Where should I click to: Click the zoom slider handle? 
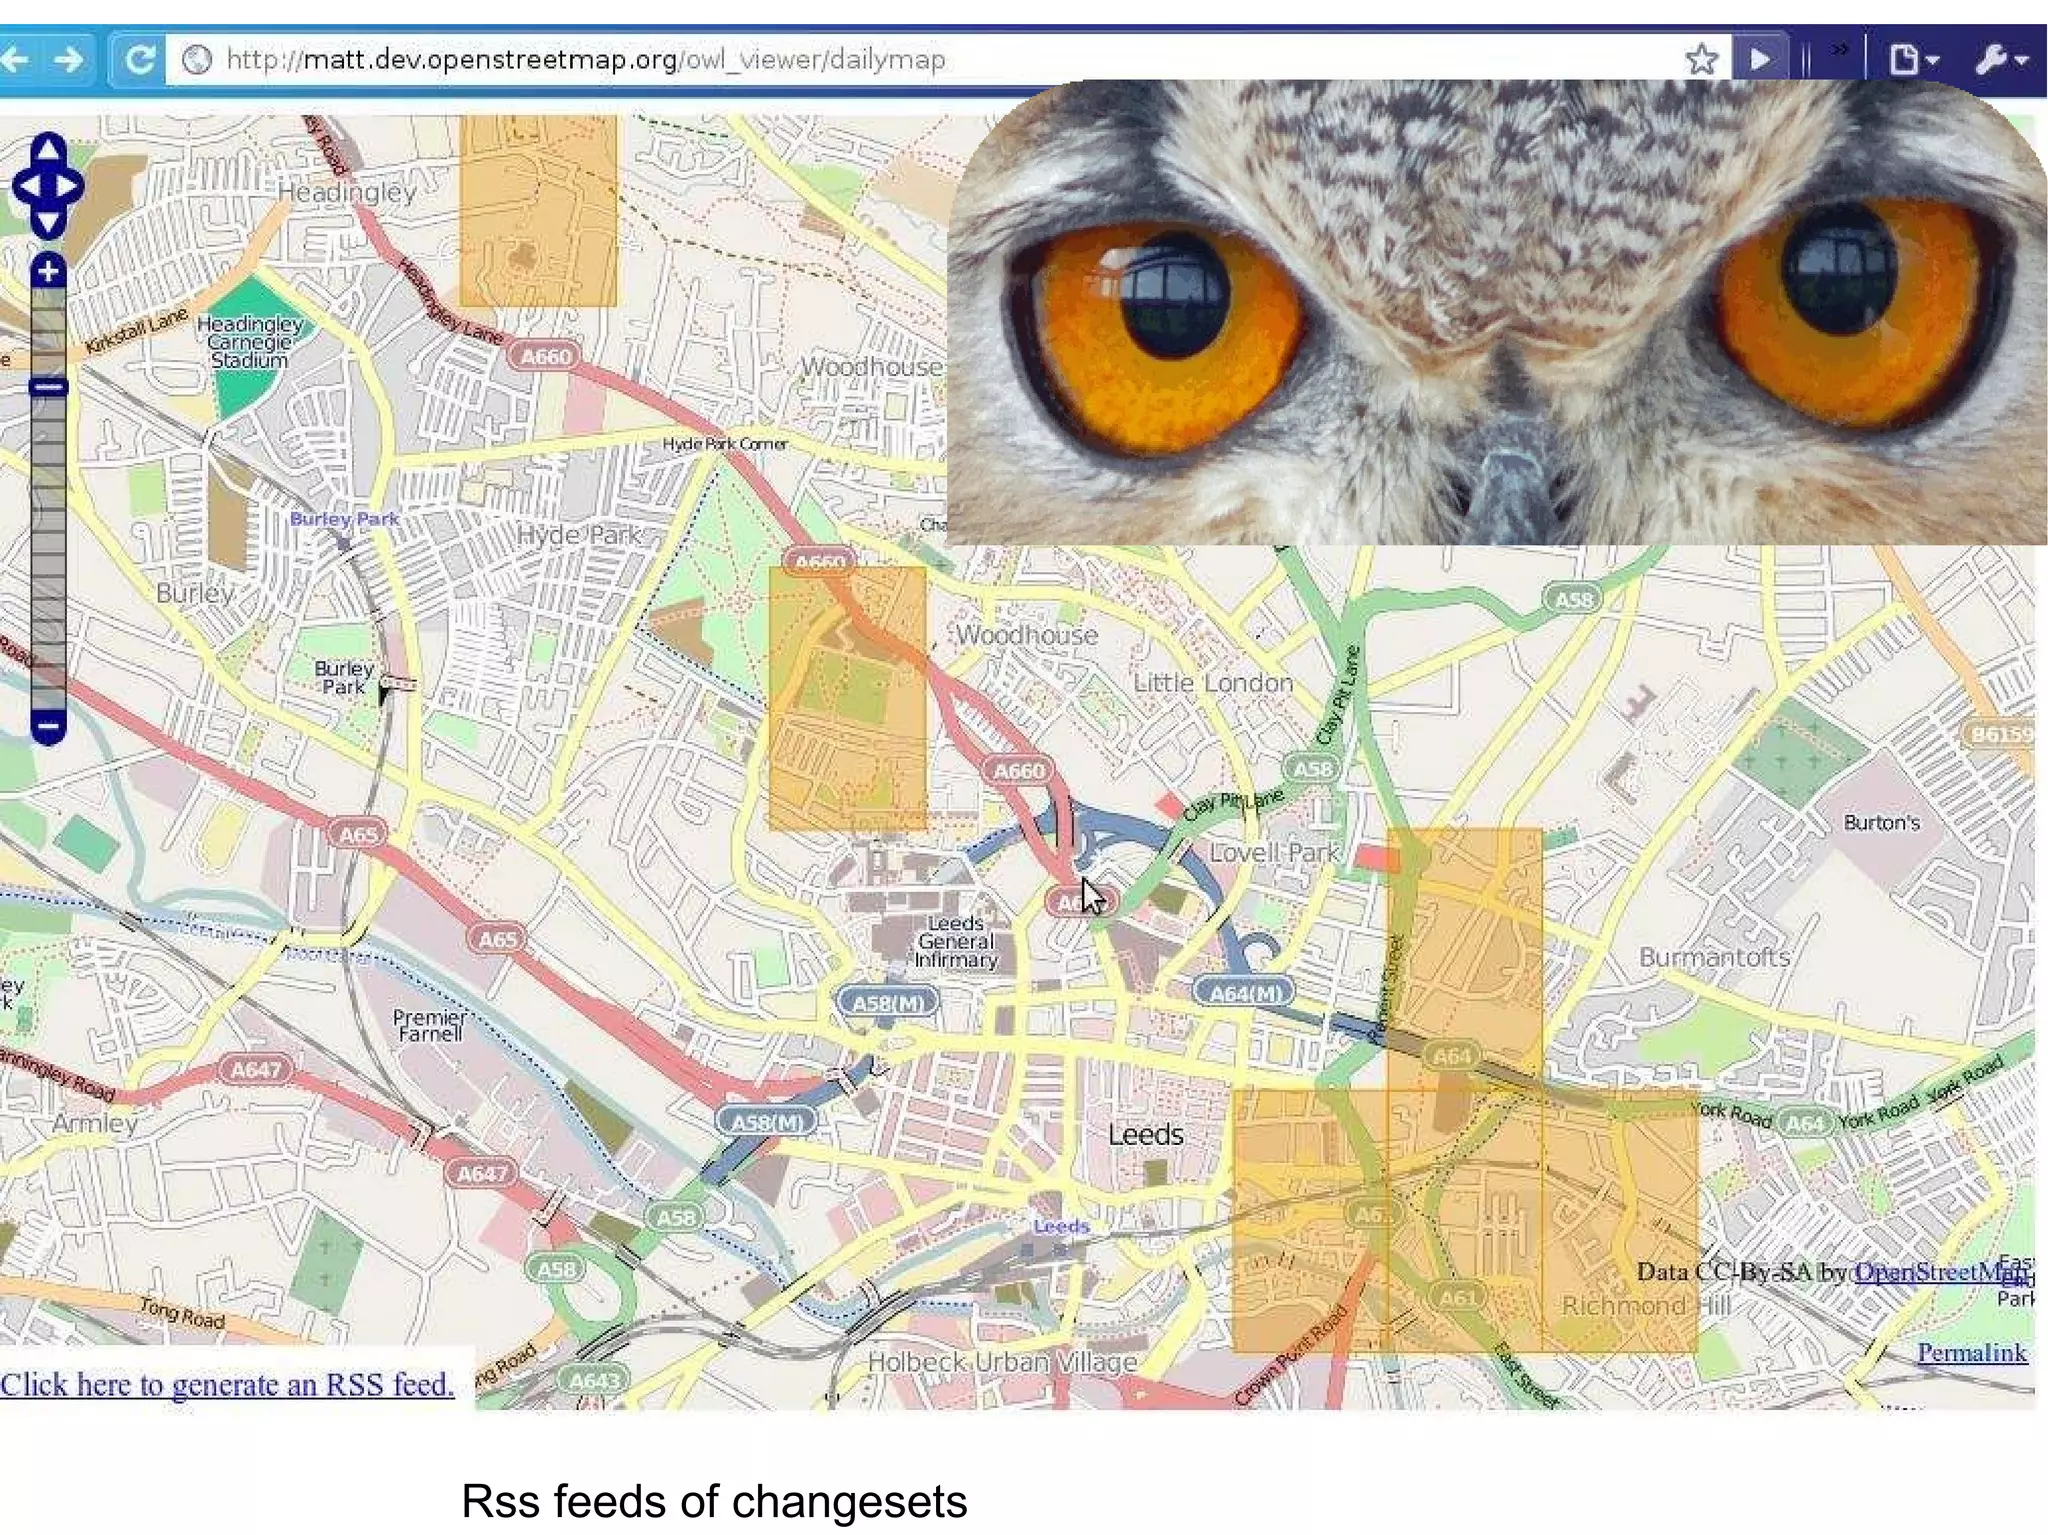tap(48, 387)
